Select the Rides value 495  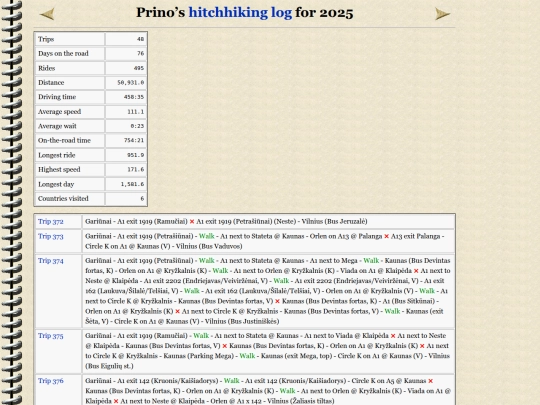click(x=139, y=68)
